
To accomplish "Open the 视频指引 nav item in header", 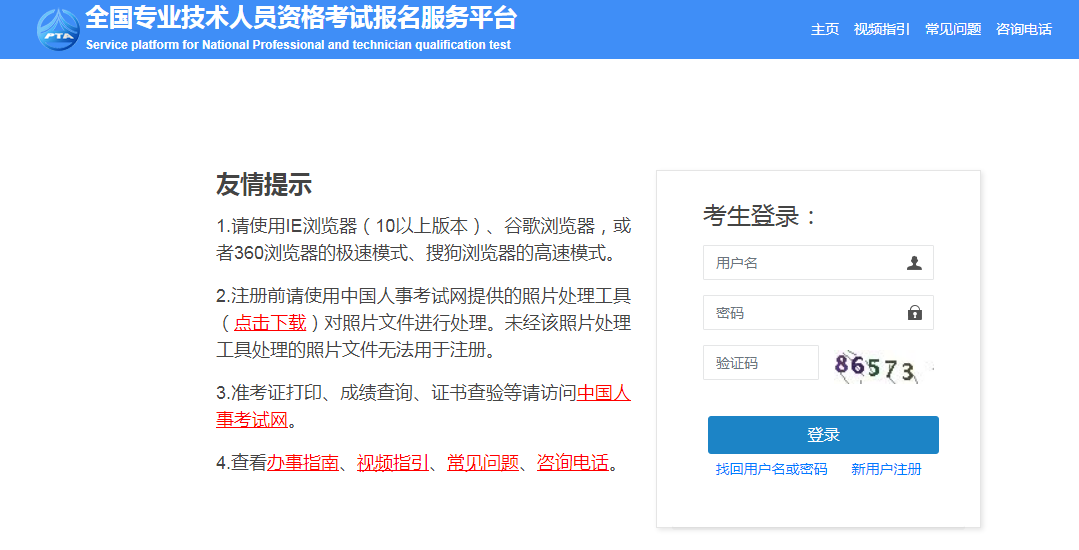I will click(882, 29).
